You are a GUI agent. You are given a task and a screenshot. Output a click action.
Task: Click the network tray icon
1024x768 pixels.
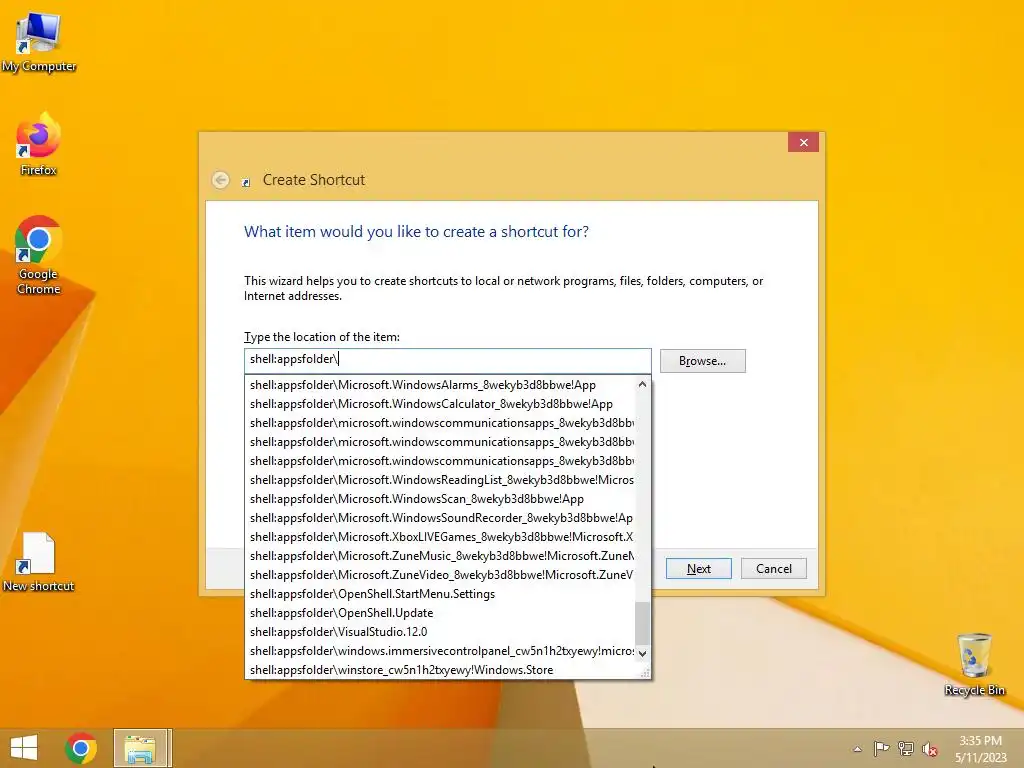pyautogui.click(x=906, y=748)
